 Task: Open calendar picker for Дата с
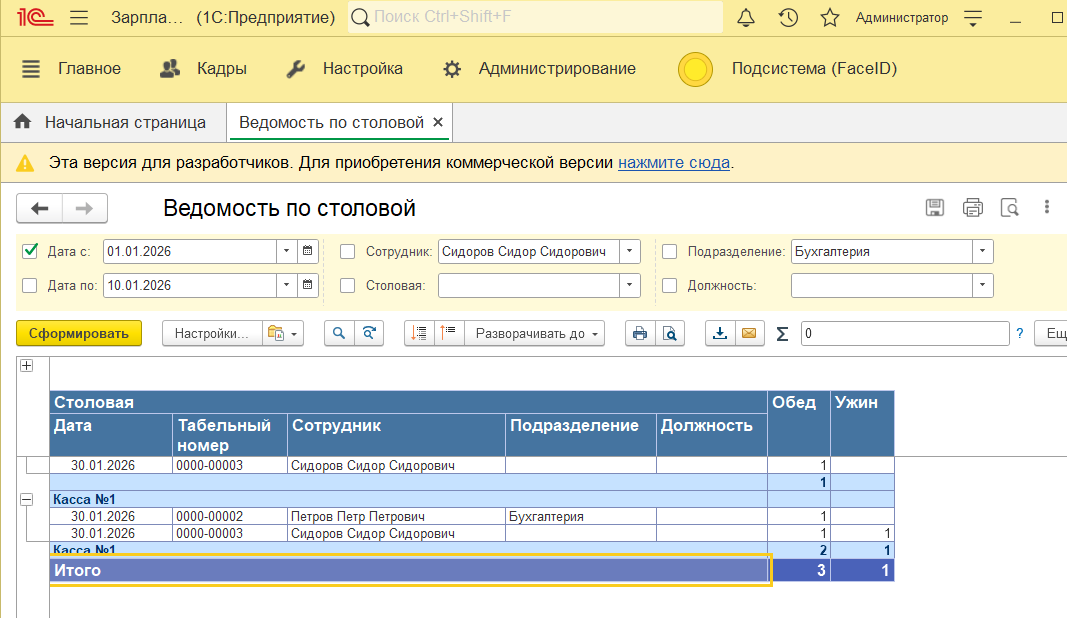point(308,252)
